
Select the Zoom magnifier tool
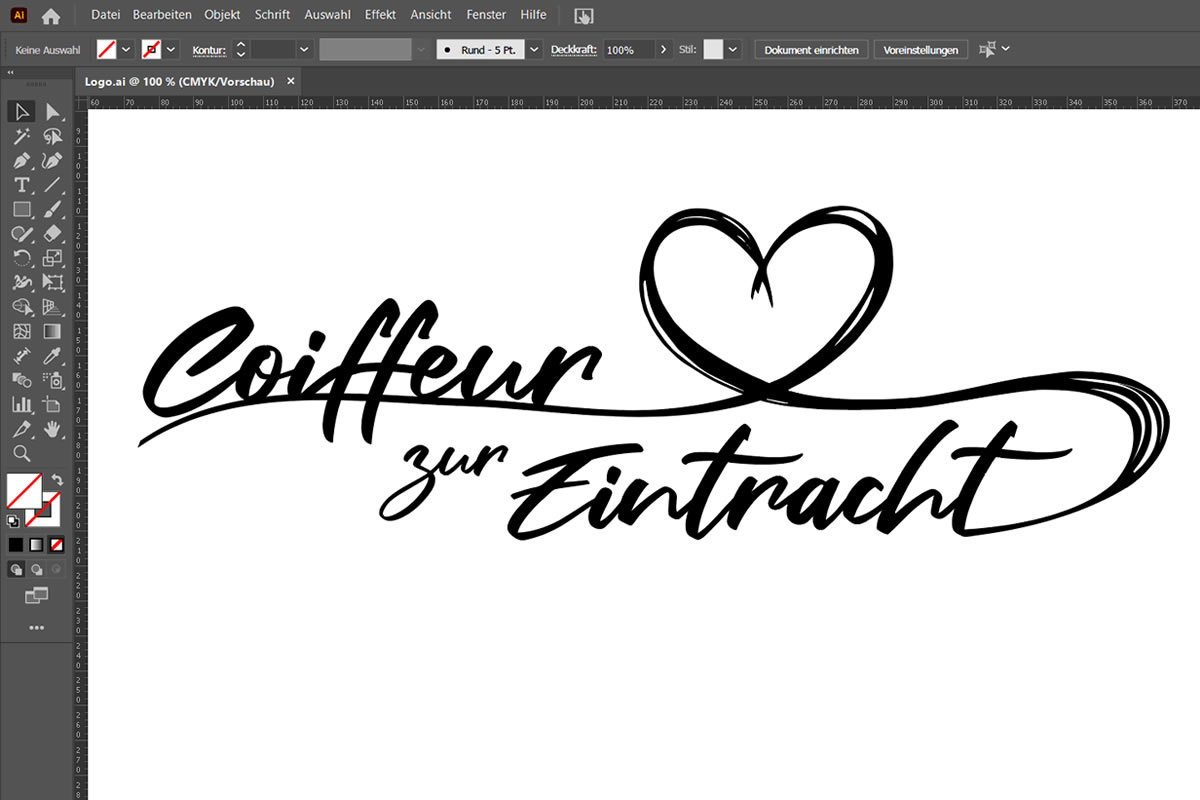point(21,453)
